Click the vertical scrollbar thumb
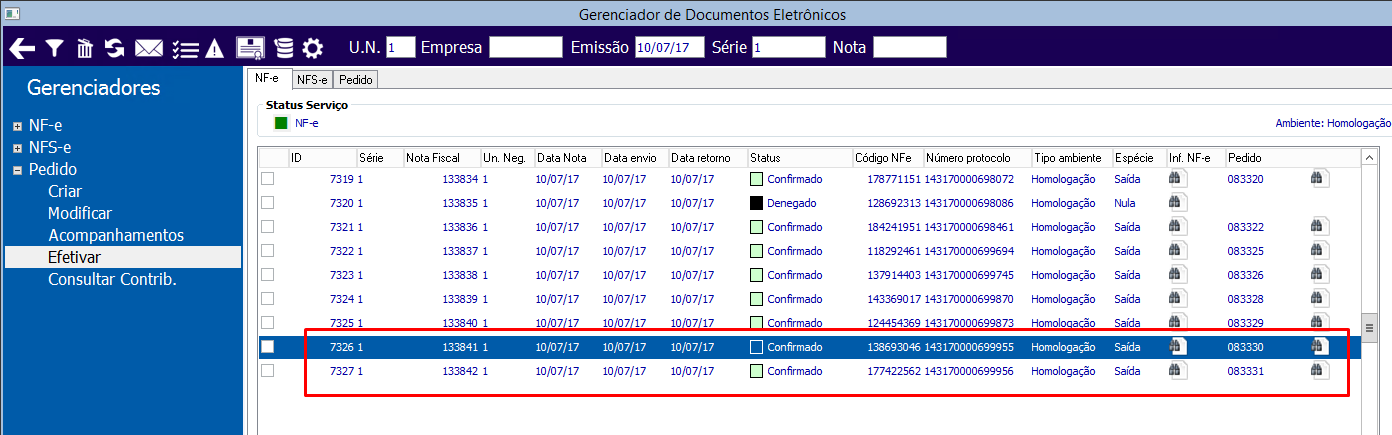Viewport: 1392px width, 435px height. point(1368,326)
